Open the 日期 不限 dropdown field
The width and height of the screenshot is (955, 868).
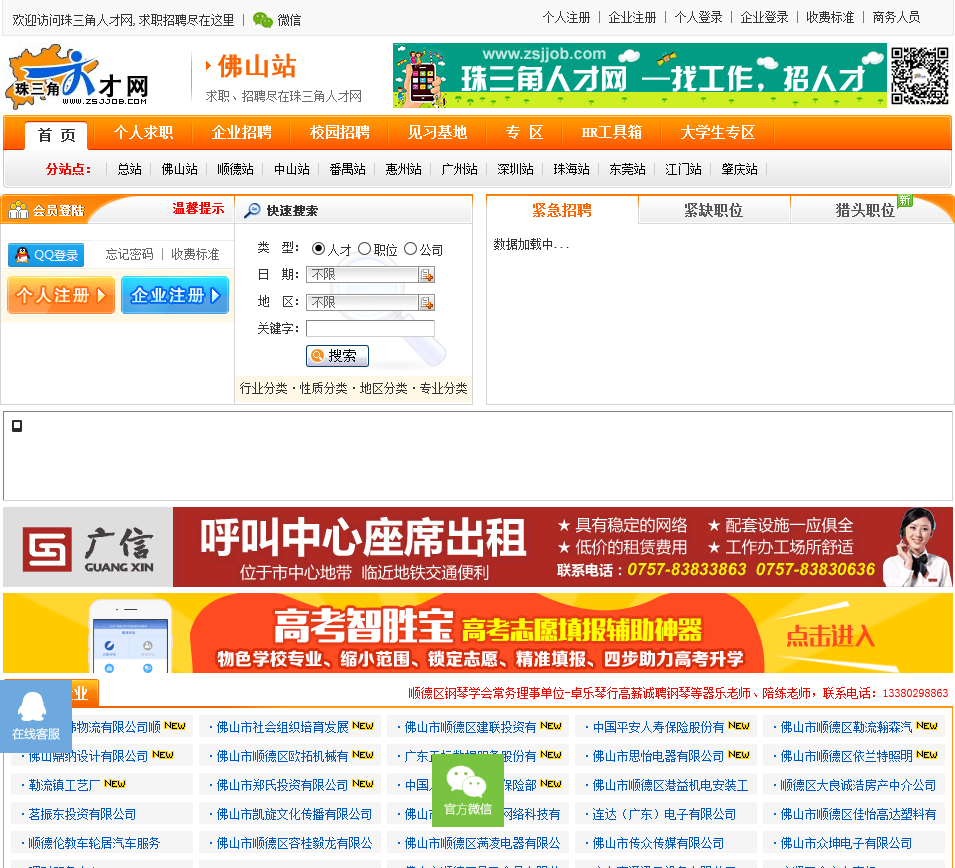(x=362, y=275)
